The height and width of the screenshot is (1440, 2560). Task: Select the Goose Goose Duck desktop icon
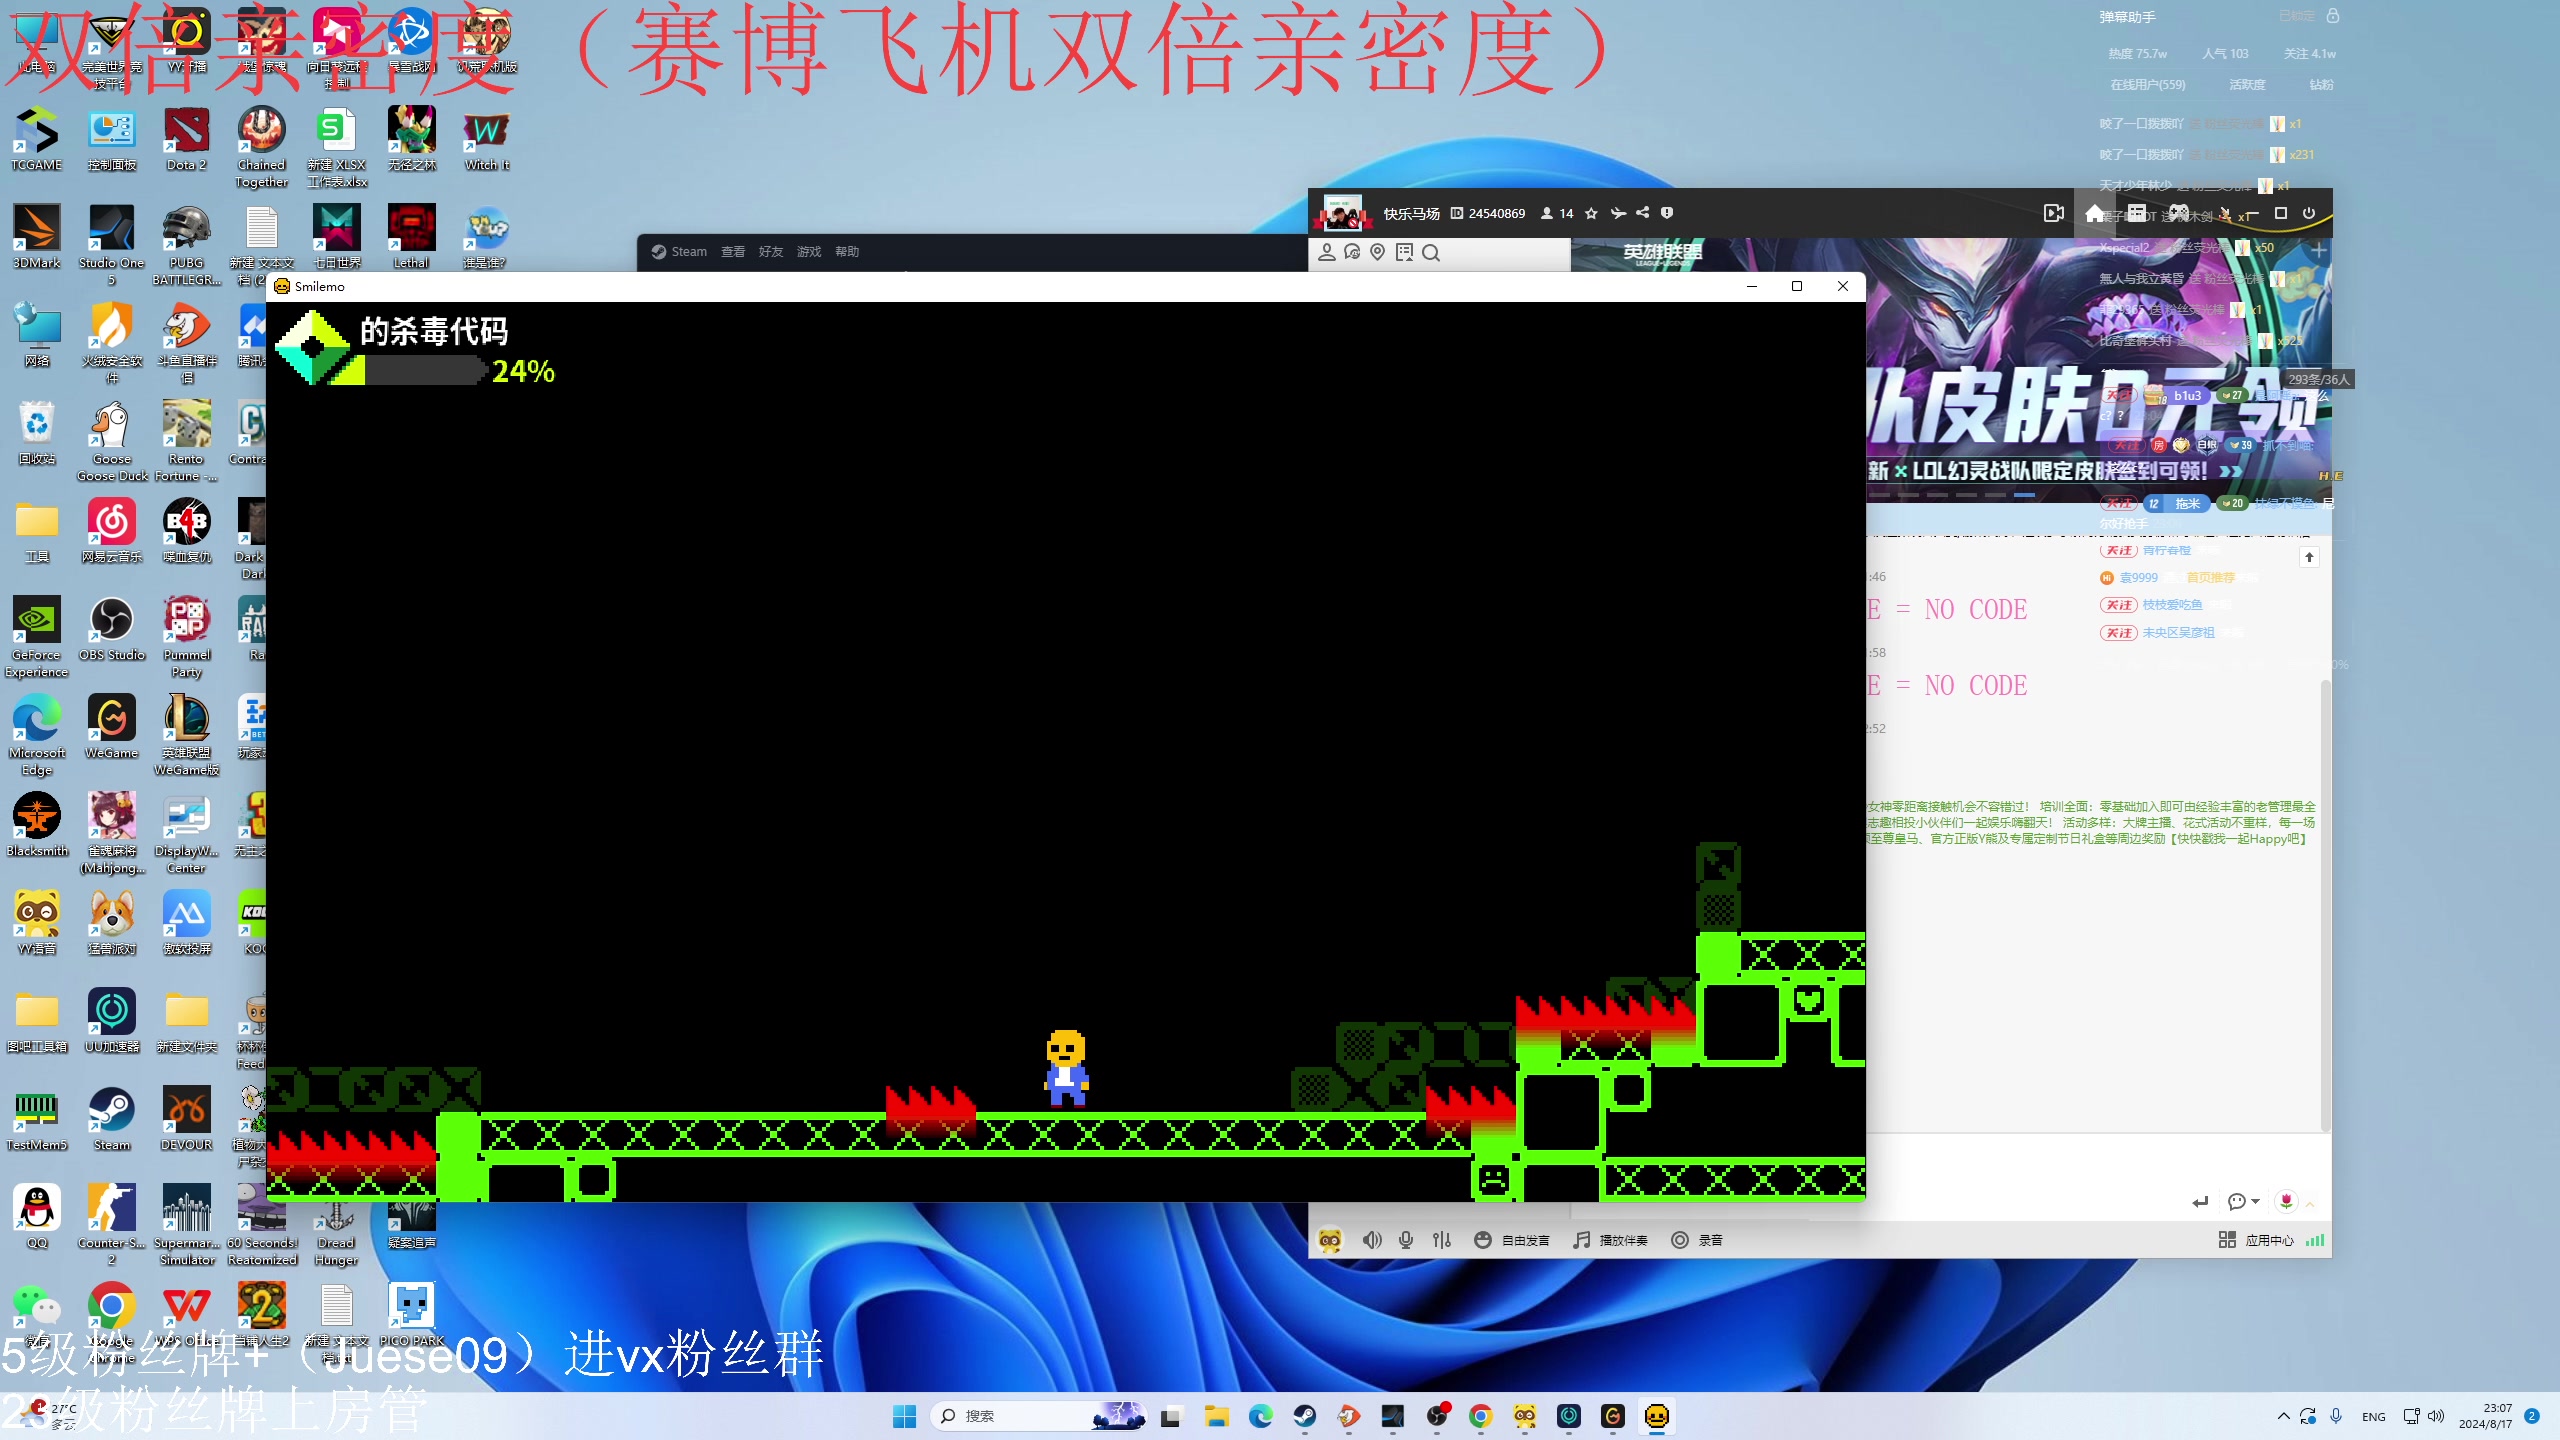tap(112, 442)
